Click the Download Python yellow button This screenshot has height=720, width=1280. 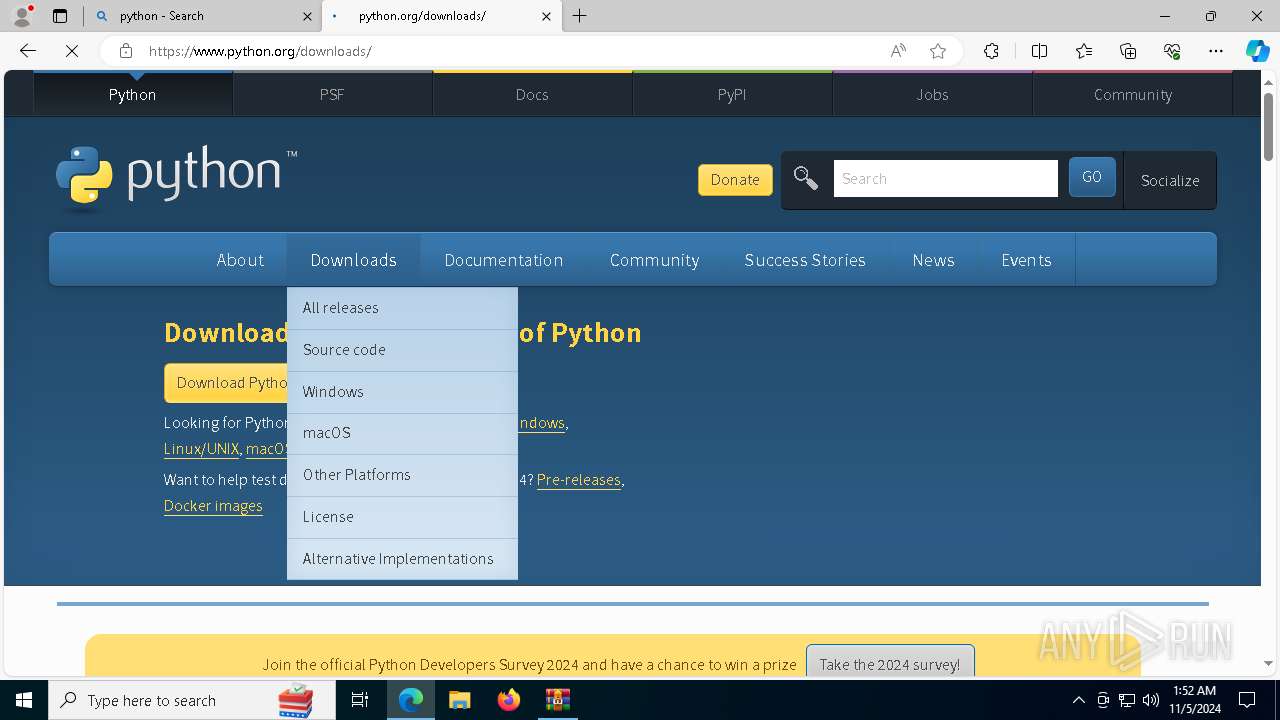226,383
